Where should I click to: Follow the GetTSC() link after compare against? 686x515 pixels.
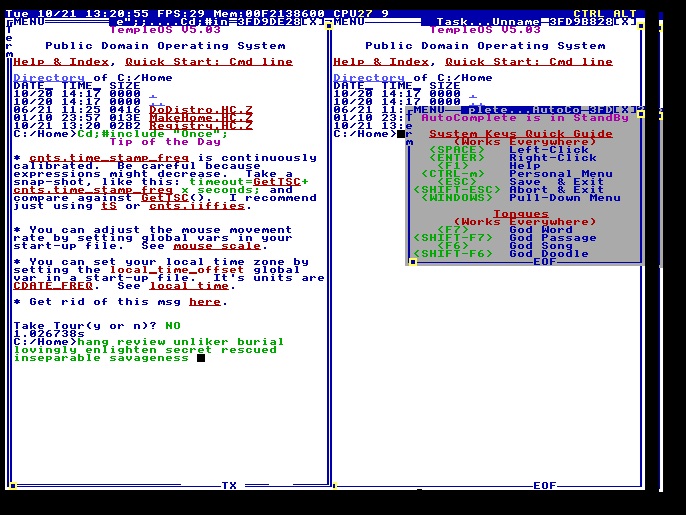pyautogui.click(x=165, y=198)
